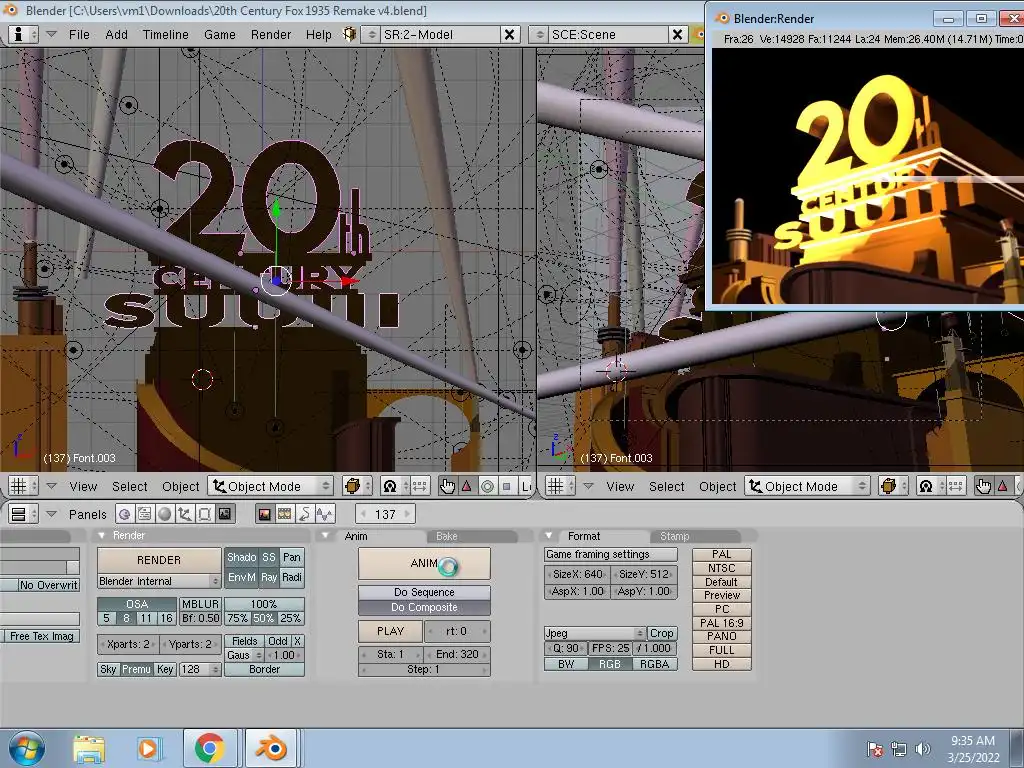
Task: Toggle the SS subsurface scattering option
Action: tap(269, 557)
